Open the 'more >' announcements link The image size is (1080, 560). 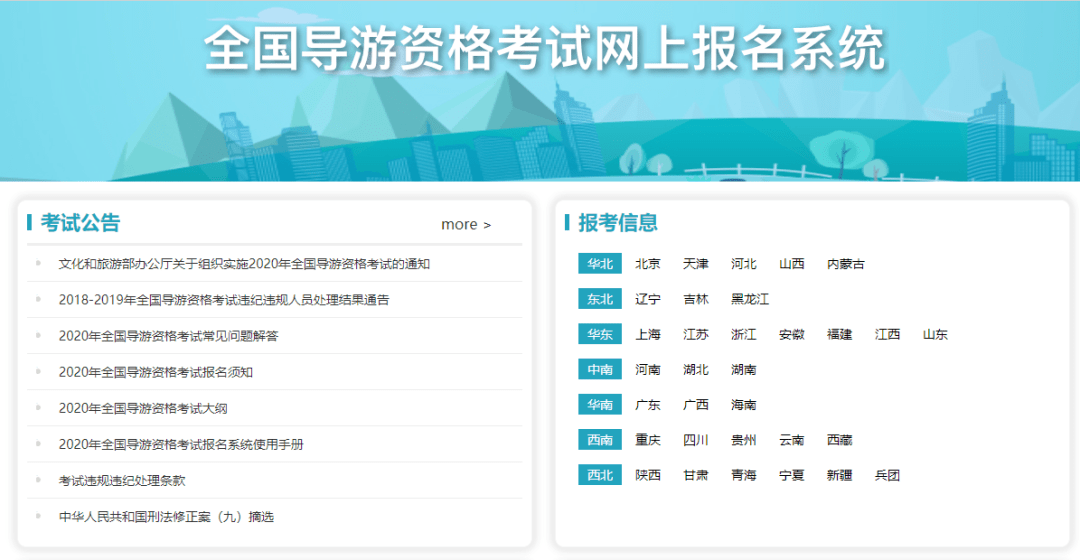[466, 225]
